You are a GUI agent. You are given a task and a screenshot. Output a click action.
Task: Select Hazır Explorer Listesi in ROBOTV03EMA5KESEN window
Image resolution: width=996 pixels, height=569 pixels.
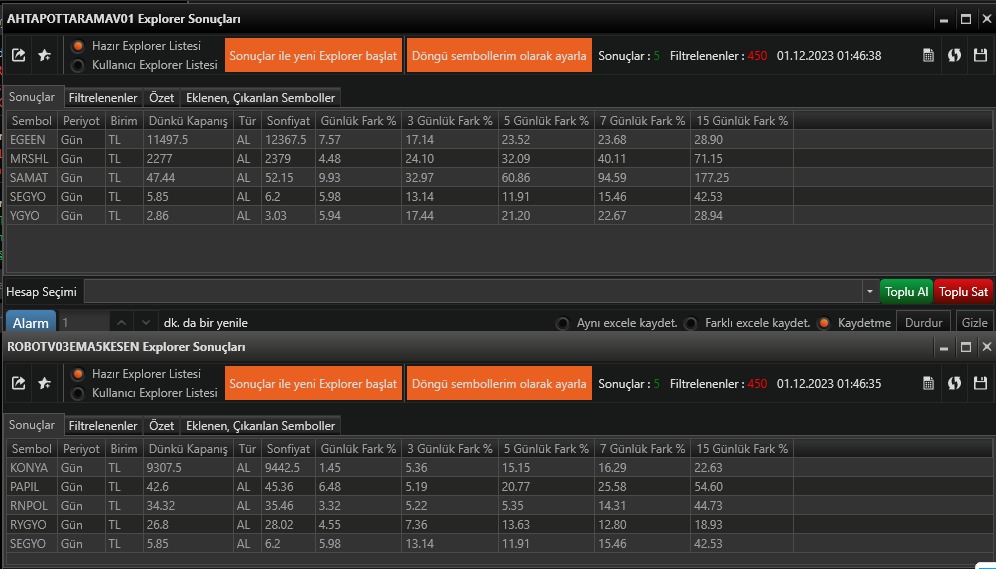tap(78, 374)
